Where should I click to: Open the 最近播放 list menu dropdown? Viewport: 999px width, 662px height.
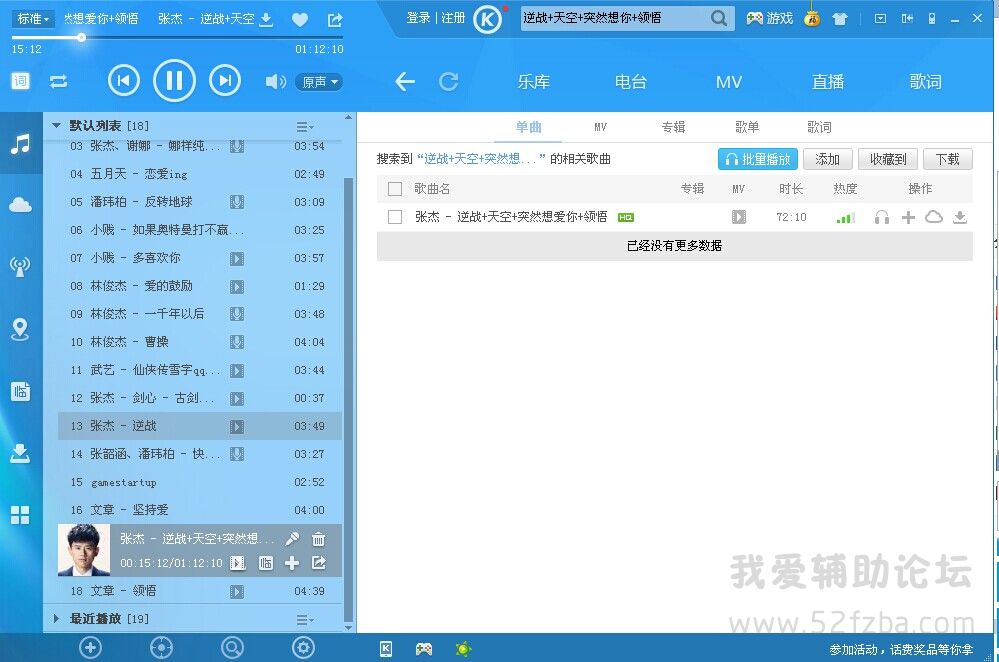[x=305, y=619]
